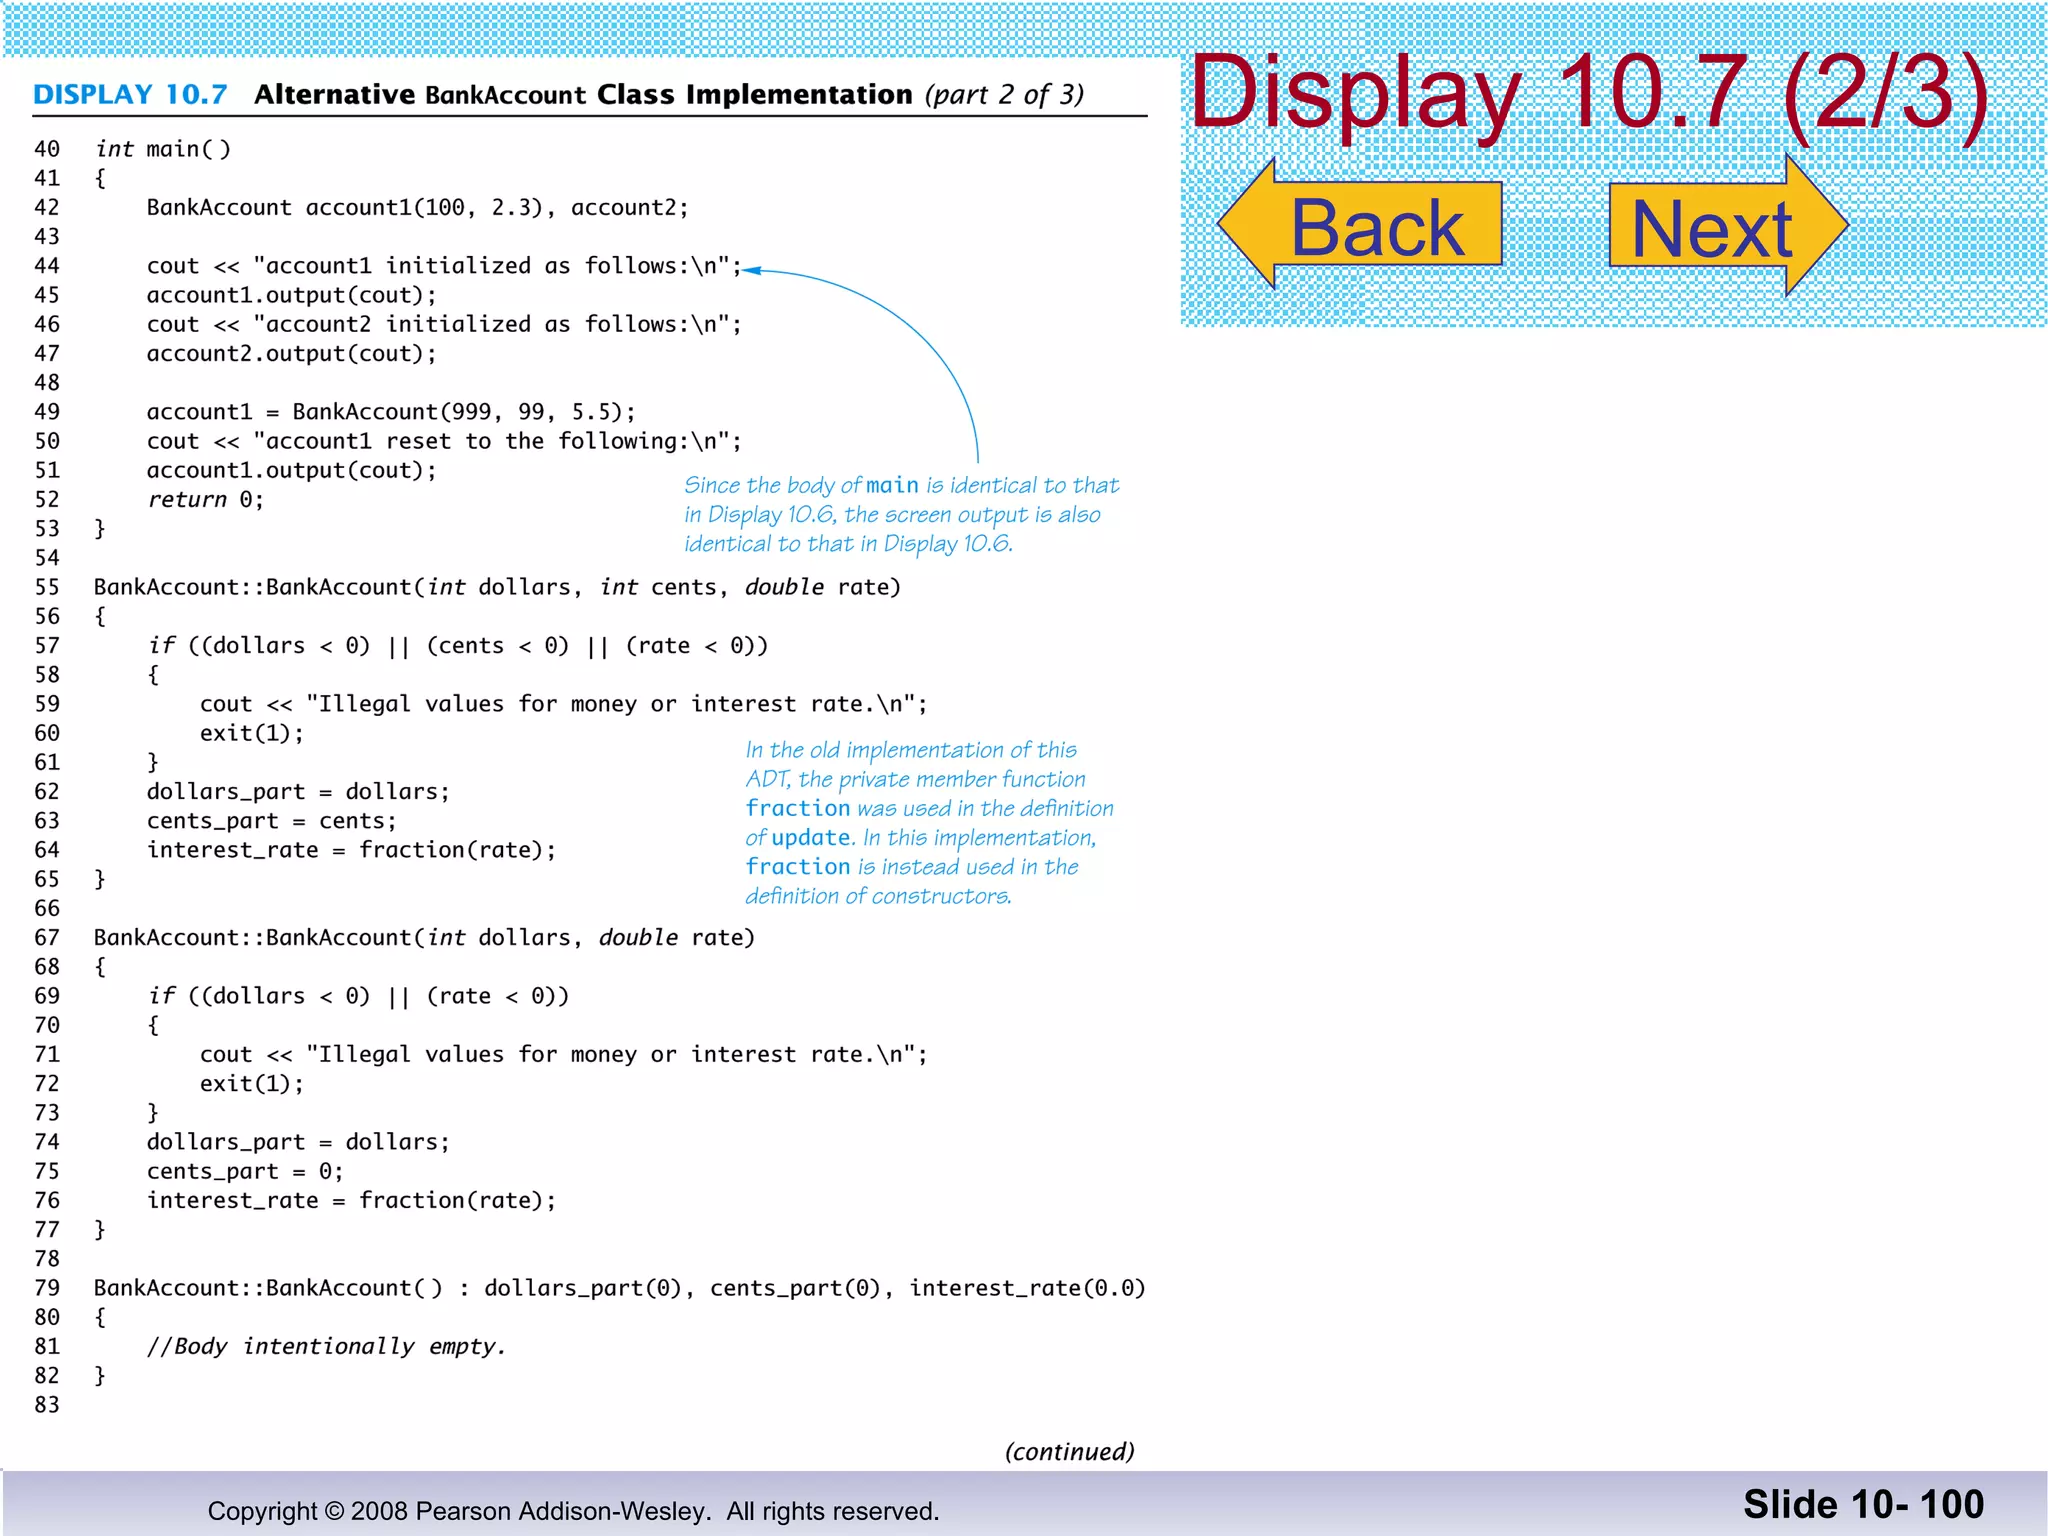Click 'account2 initialized as follows' cout line
Viewport: 2048px width, 1536px height.
click(x=444, y=324)
